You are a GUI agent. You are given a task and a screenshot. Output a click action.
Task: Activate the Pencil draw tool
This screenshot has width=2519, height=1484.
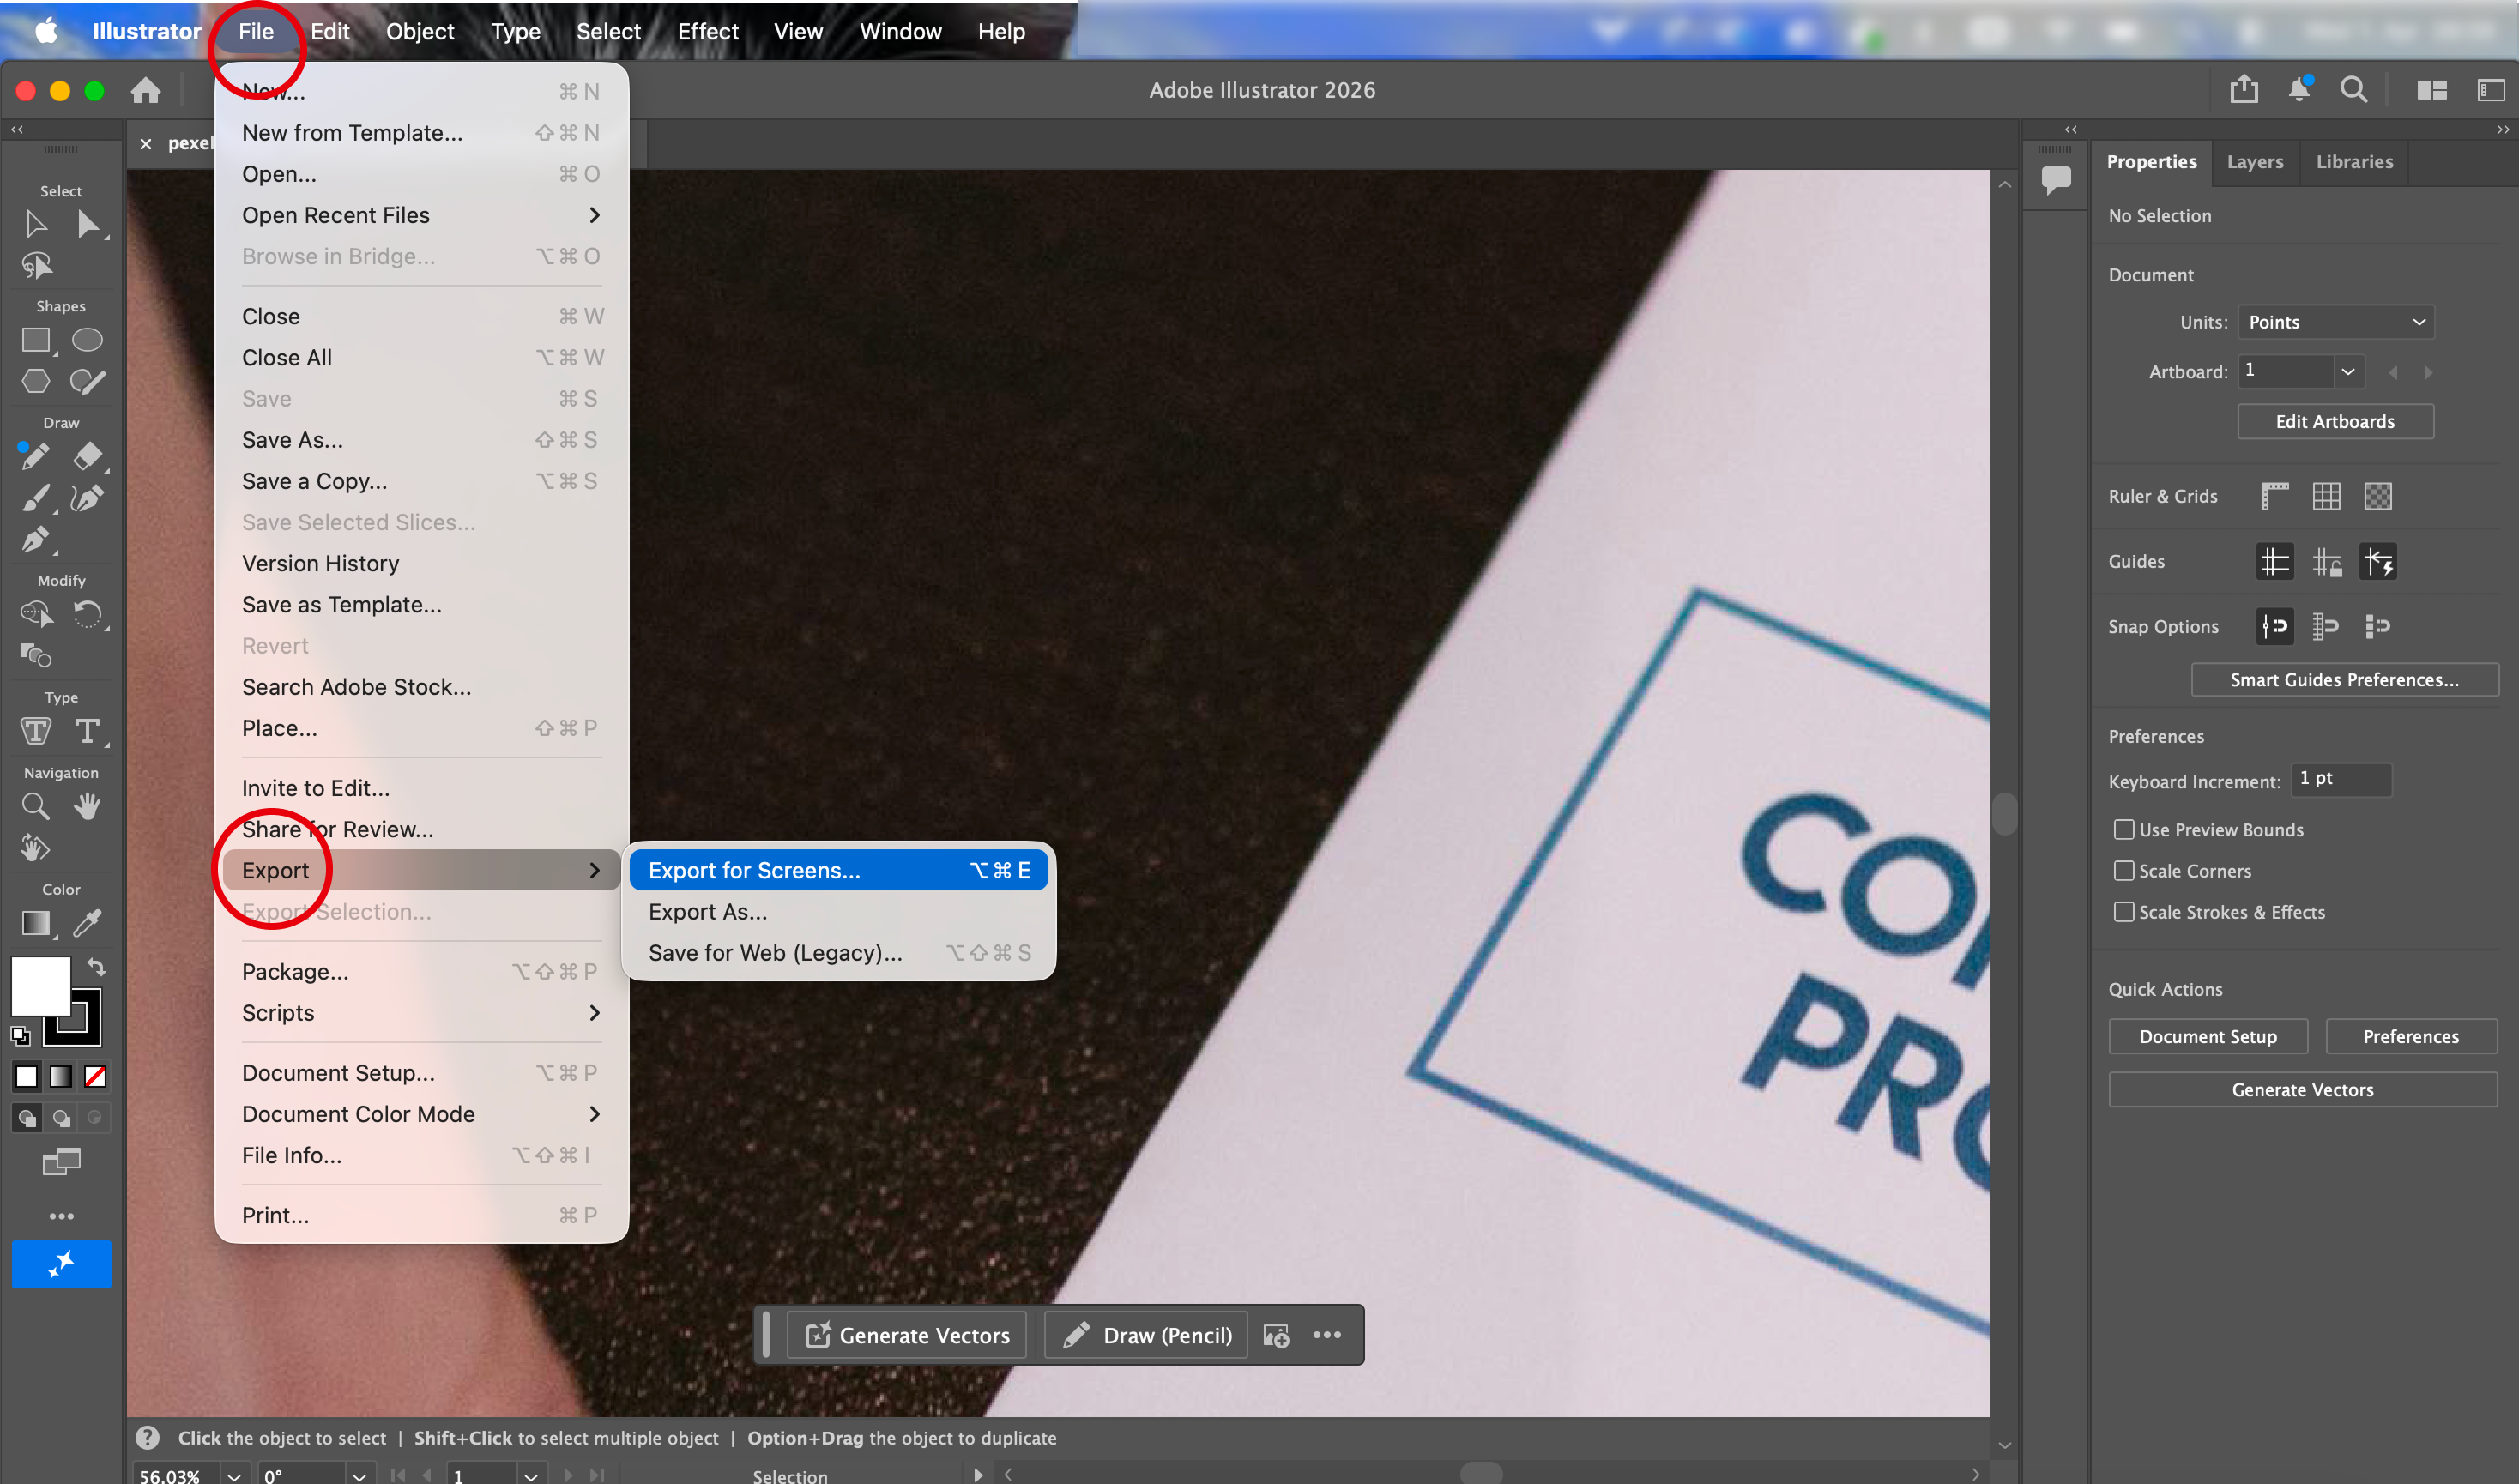click(36, 456)
